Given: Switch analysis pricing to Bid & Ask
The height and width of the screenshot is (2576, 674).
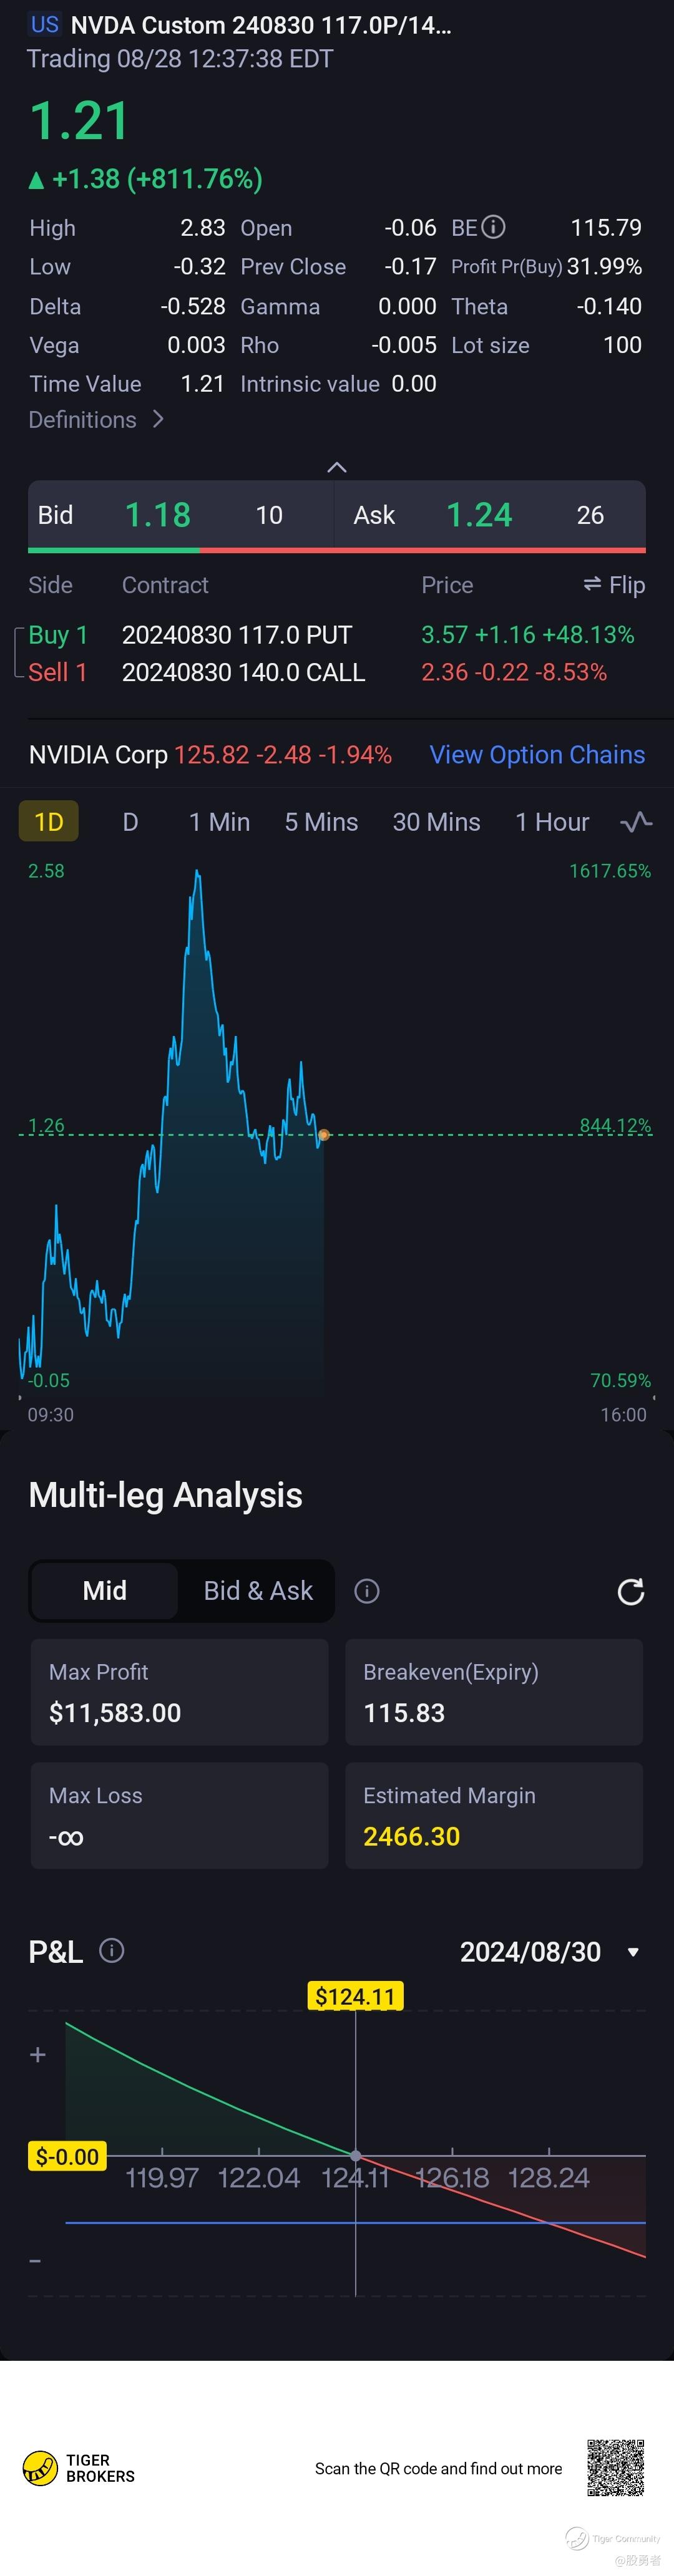Looking at the screenshot, I should pos(258,1590).
